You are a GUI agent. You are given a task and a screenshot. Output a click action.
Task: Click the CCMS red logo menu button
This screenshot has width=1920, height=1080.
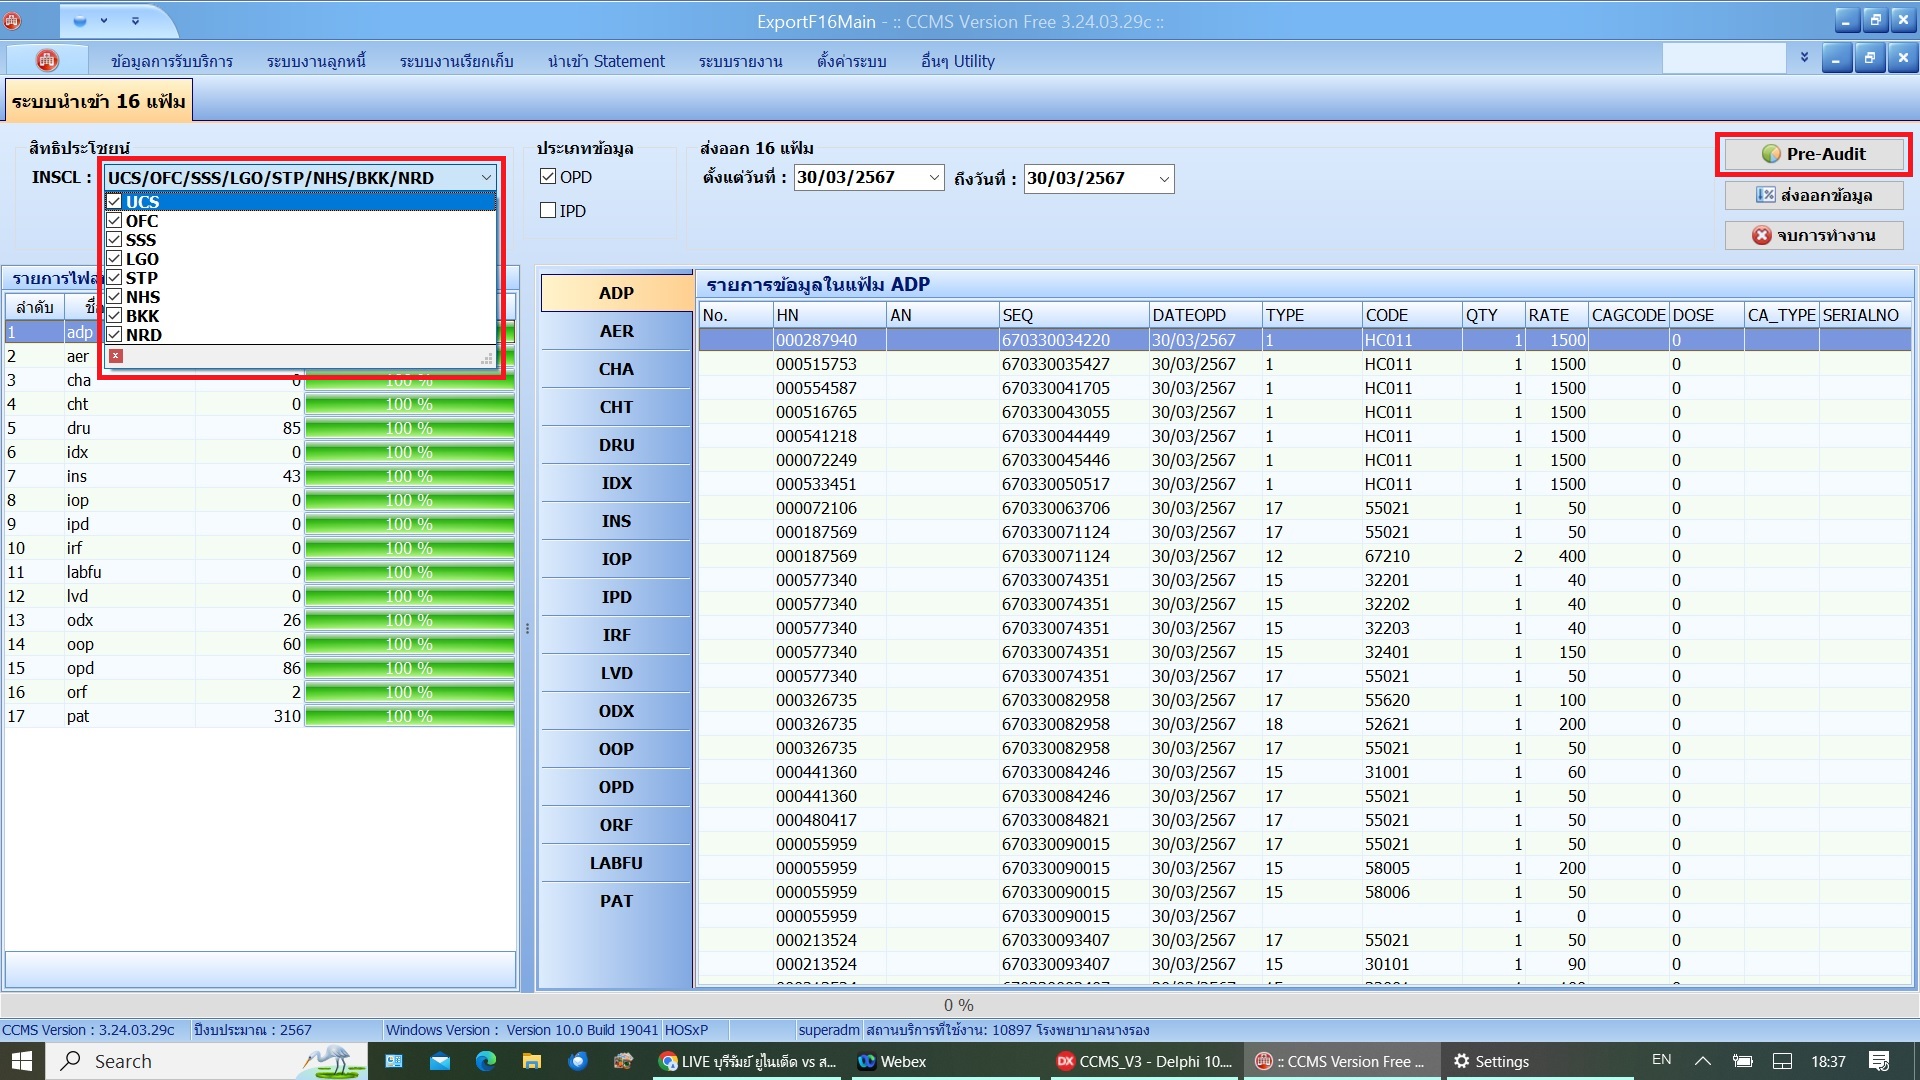[x=46, y=60]
